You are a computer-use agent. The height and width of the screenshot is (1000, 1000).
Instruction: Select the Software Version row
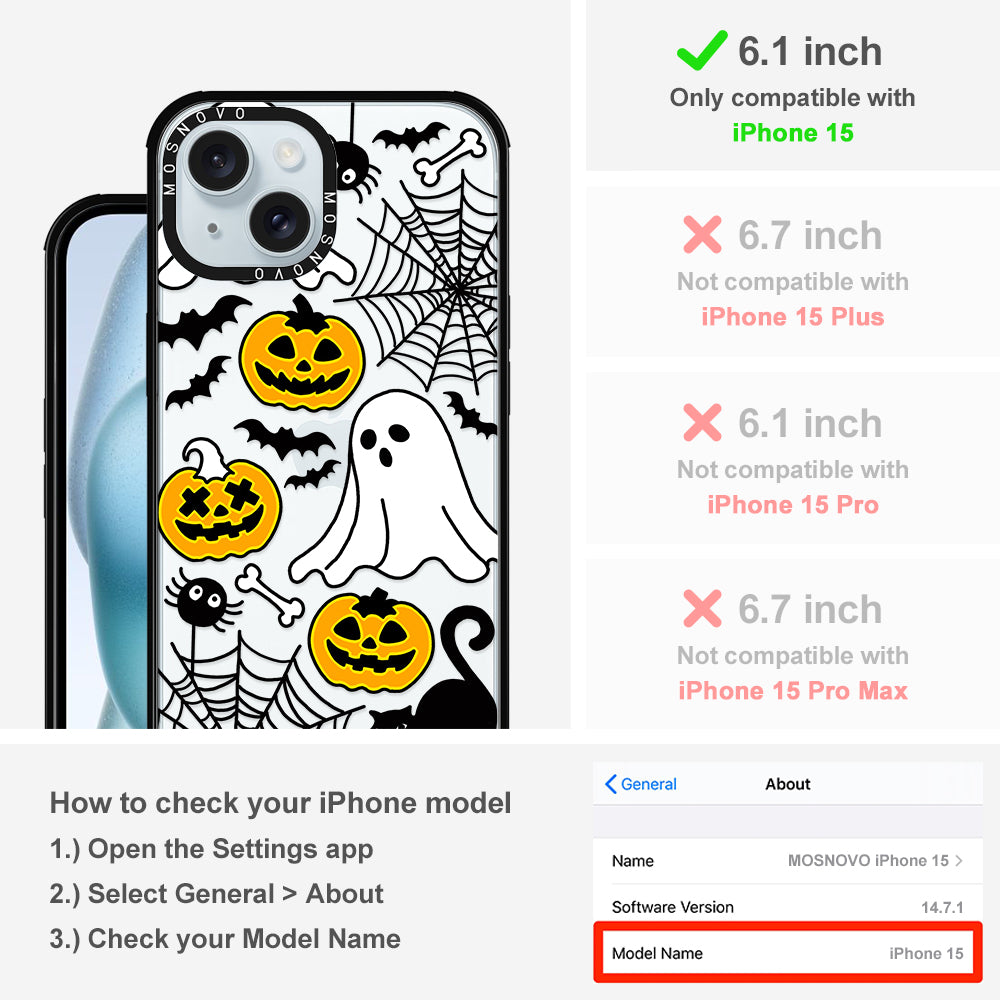[788, 907]
